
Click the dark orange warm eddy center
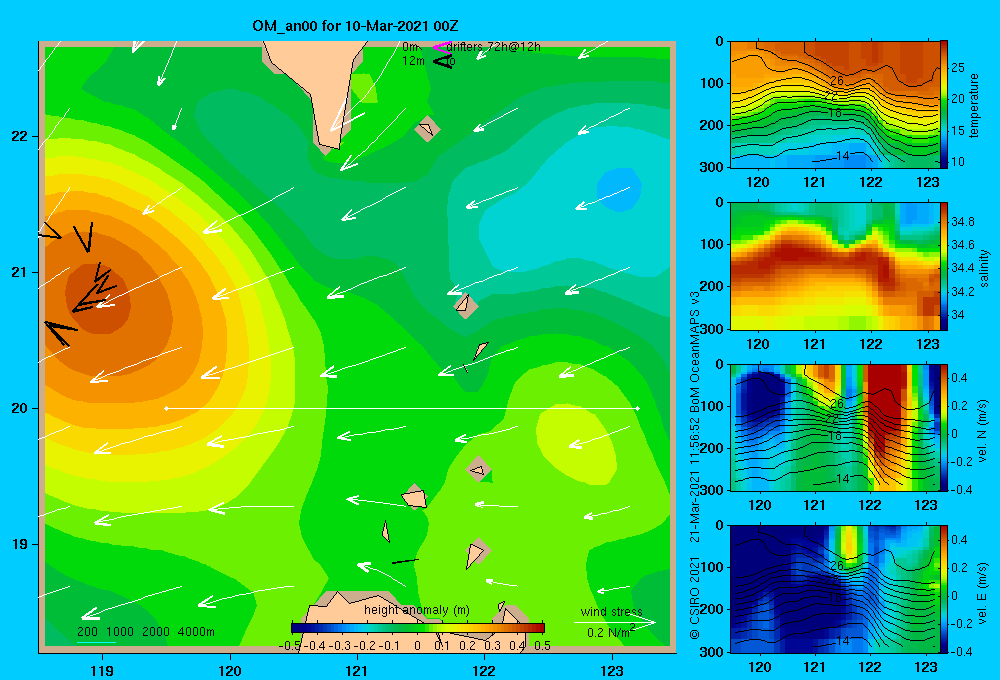click(x=99, y=299)
